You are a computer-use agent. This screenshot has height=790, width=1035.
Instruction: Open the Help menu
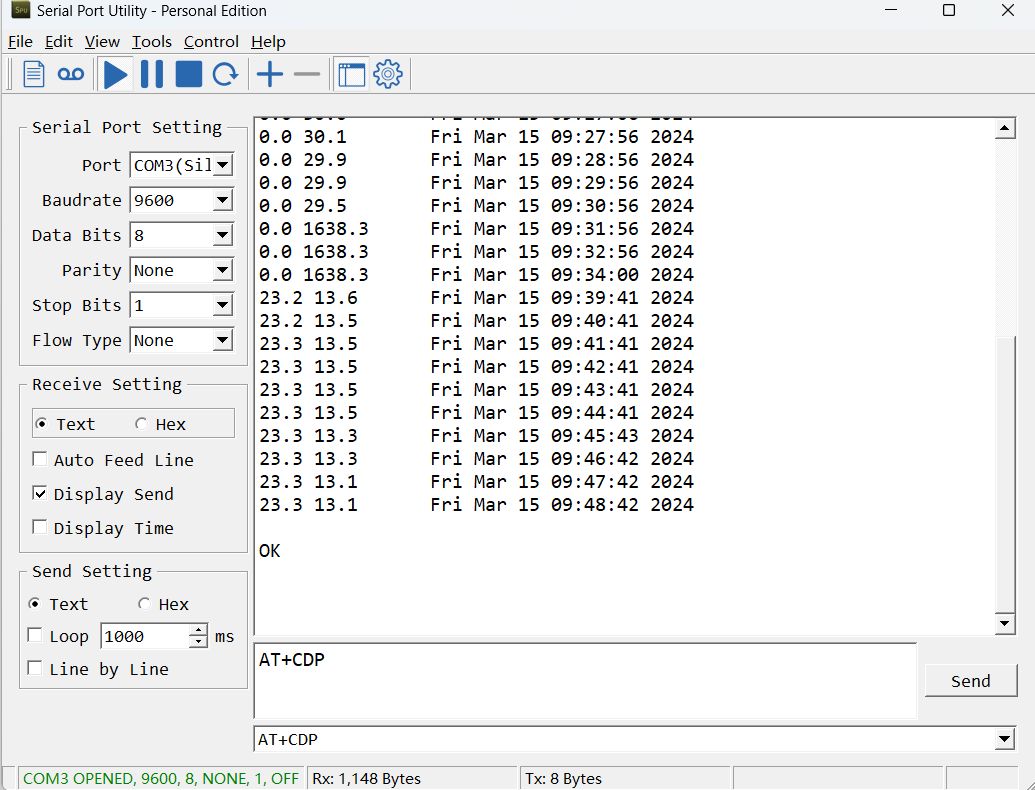point(268,42)
